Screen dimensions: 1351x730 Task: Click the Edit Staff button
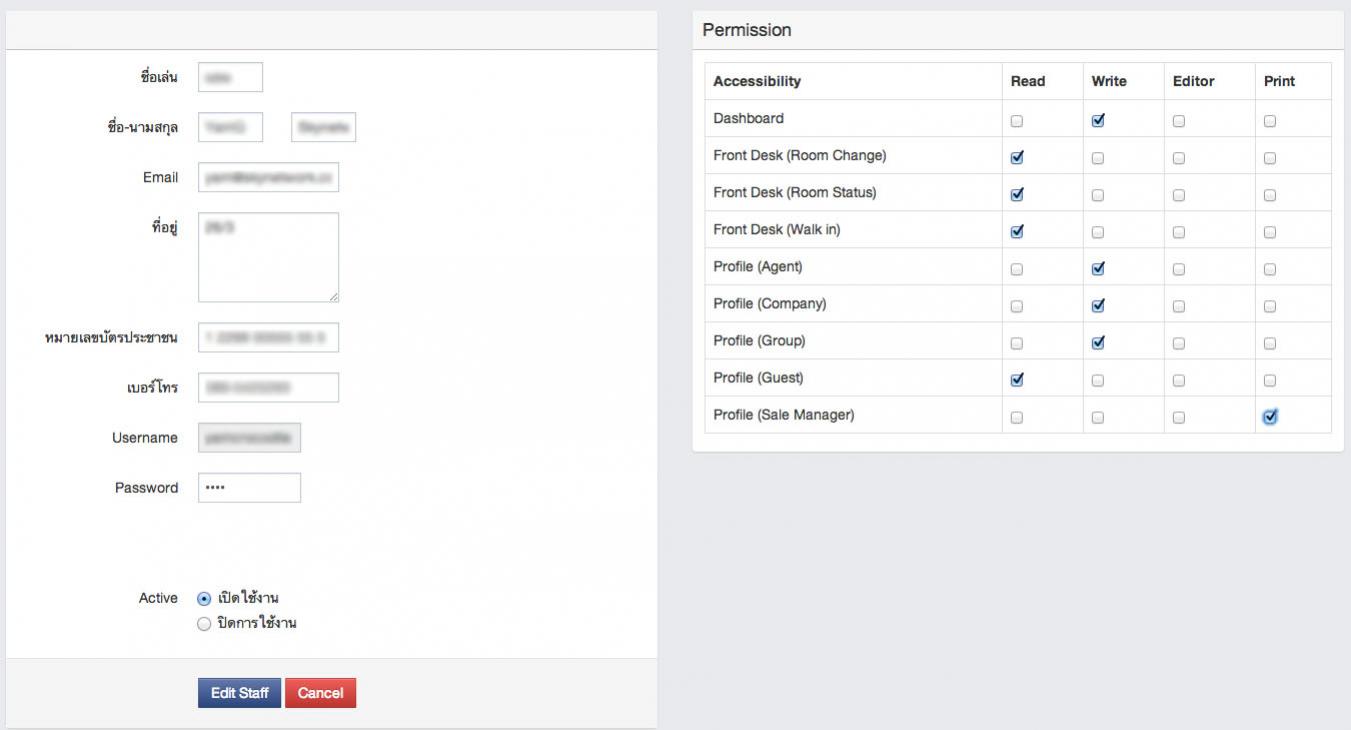[x=239, y=693]
